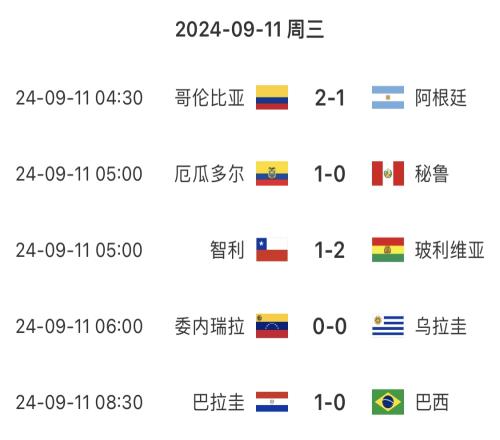Click the Colombia flag icon
Image resolution: width=500 pixels, height=440 pixels.
tap(272, 97)
